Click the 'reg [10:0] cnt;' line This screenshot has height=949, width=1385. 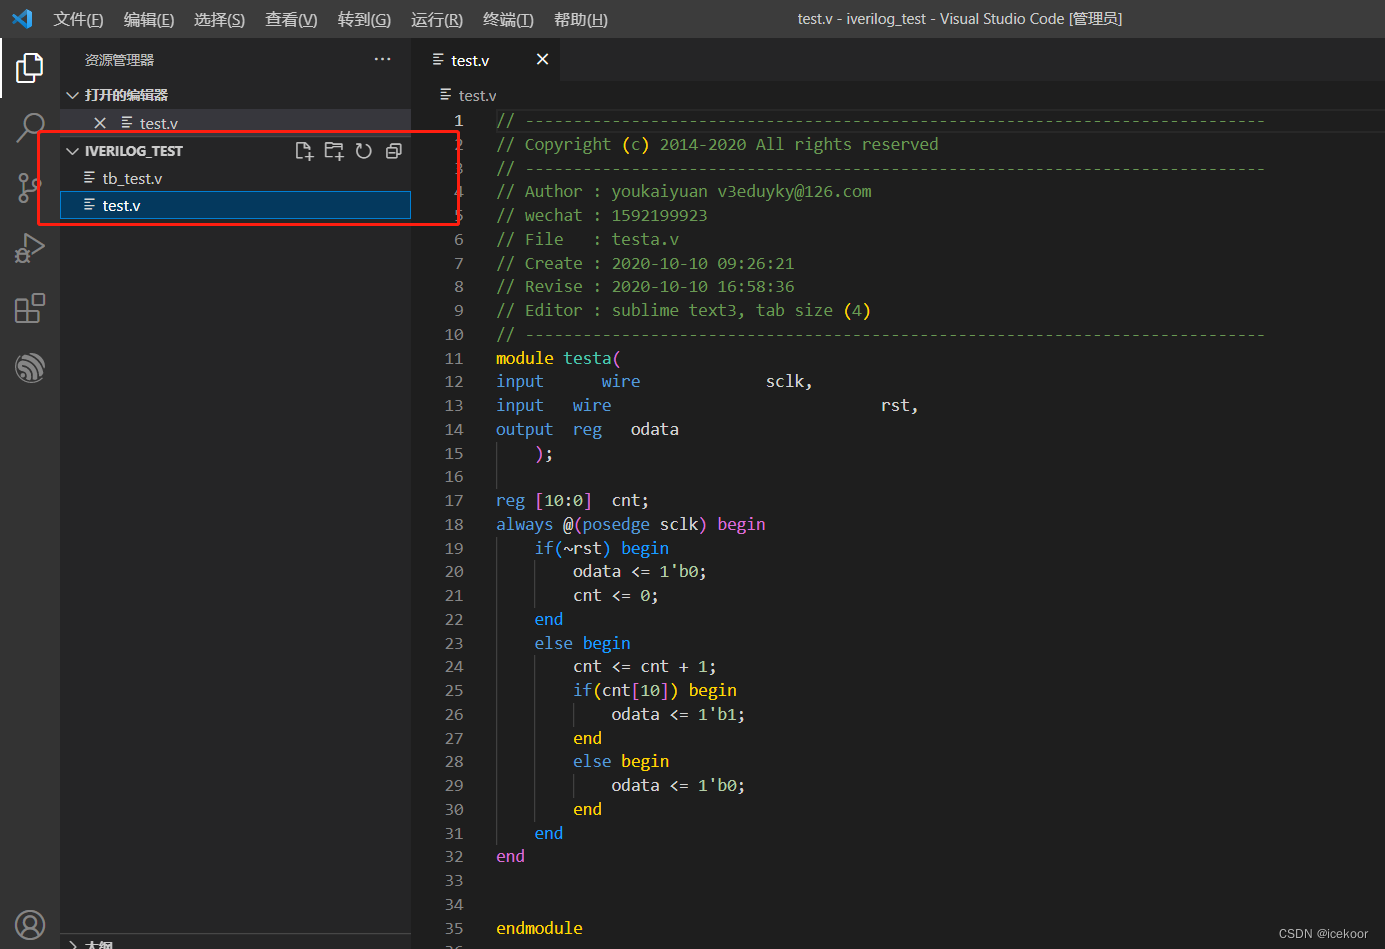(x=572, y=500)
